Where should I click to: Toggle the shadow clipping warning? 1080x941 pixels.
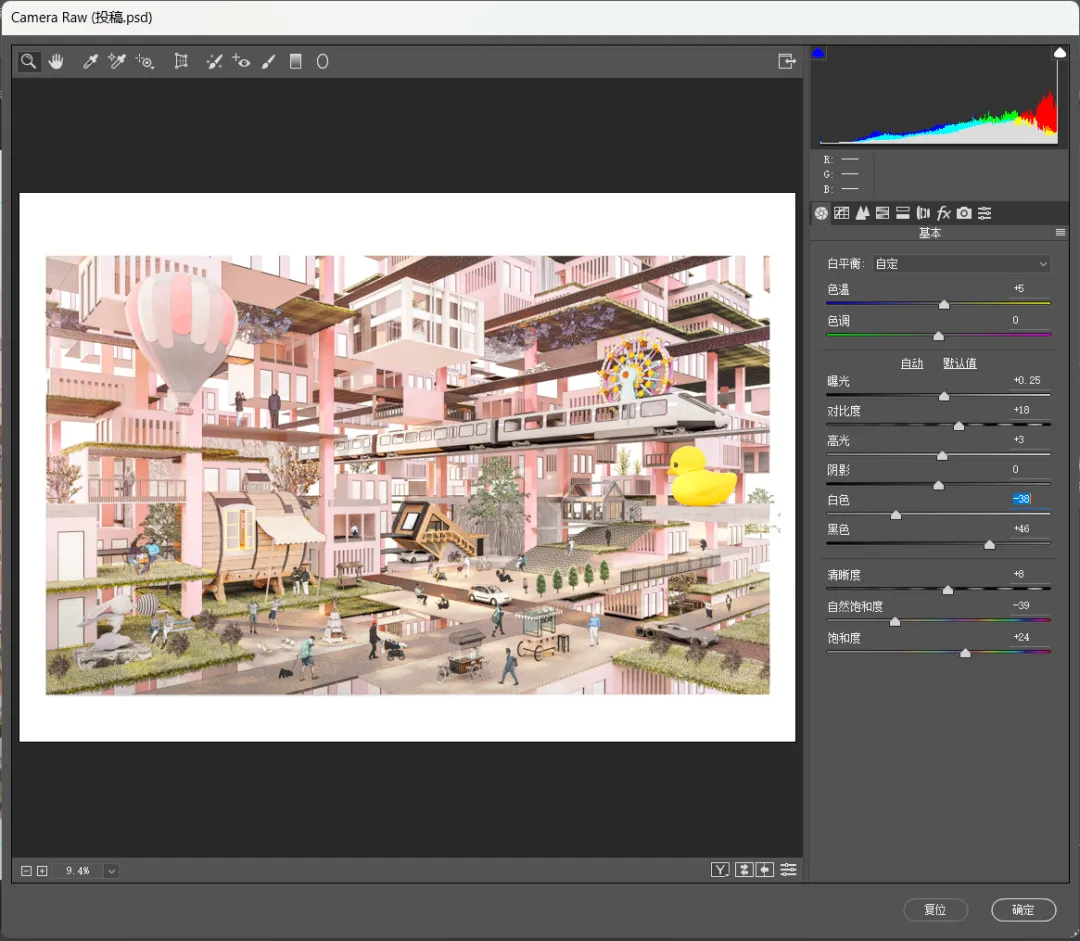(x=818, y=53)
